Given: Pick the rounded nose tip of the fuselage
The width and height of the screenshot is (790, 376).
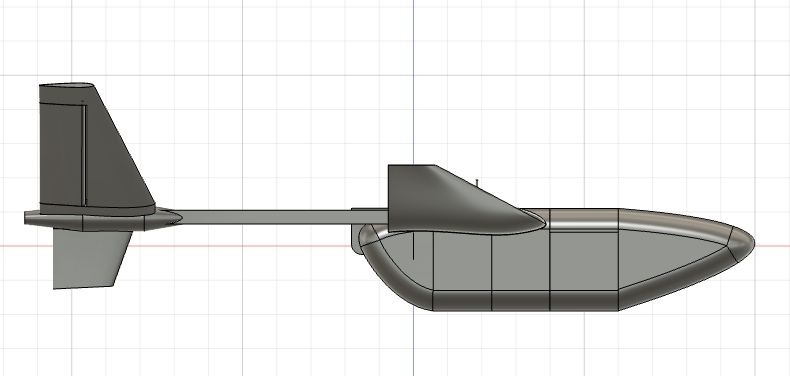Looking at the screenshot, I should (742, 244).
